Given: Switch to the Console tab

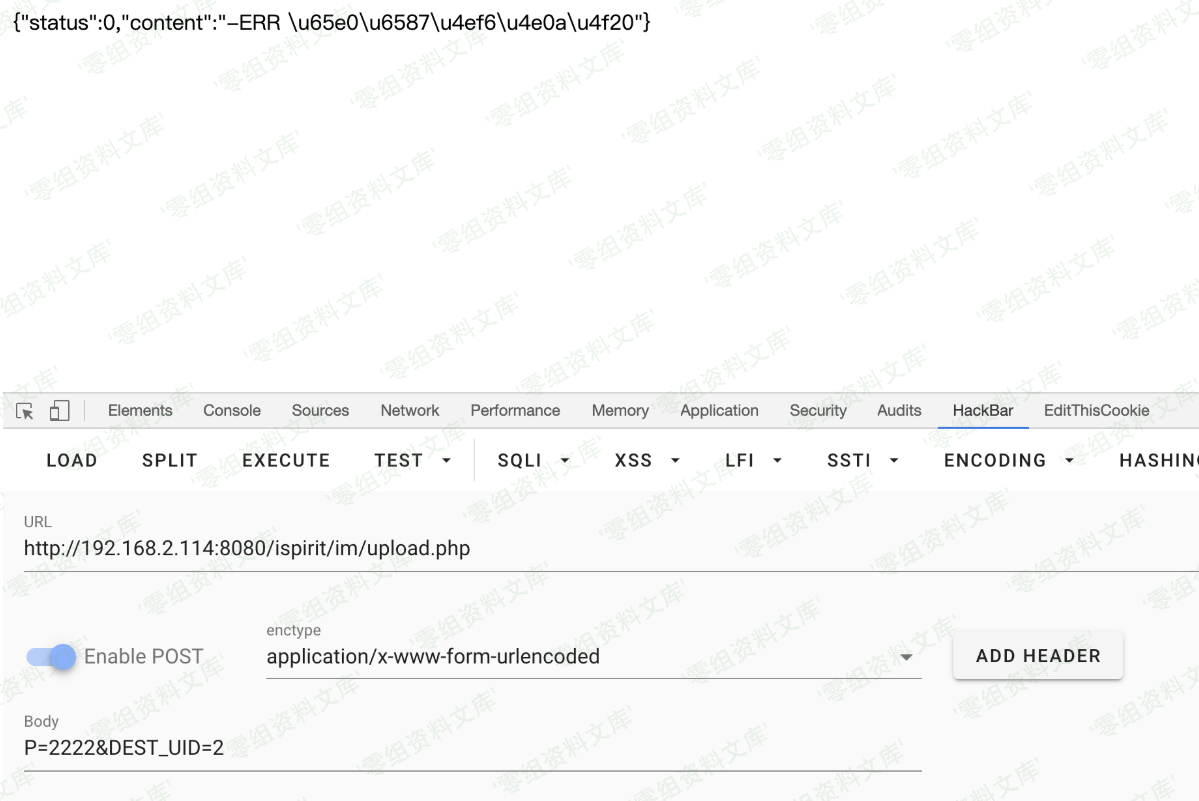Looking at the screenshot, I should 232,410.
